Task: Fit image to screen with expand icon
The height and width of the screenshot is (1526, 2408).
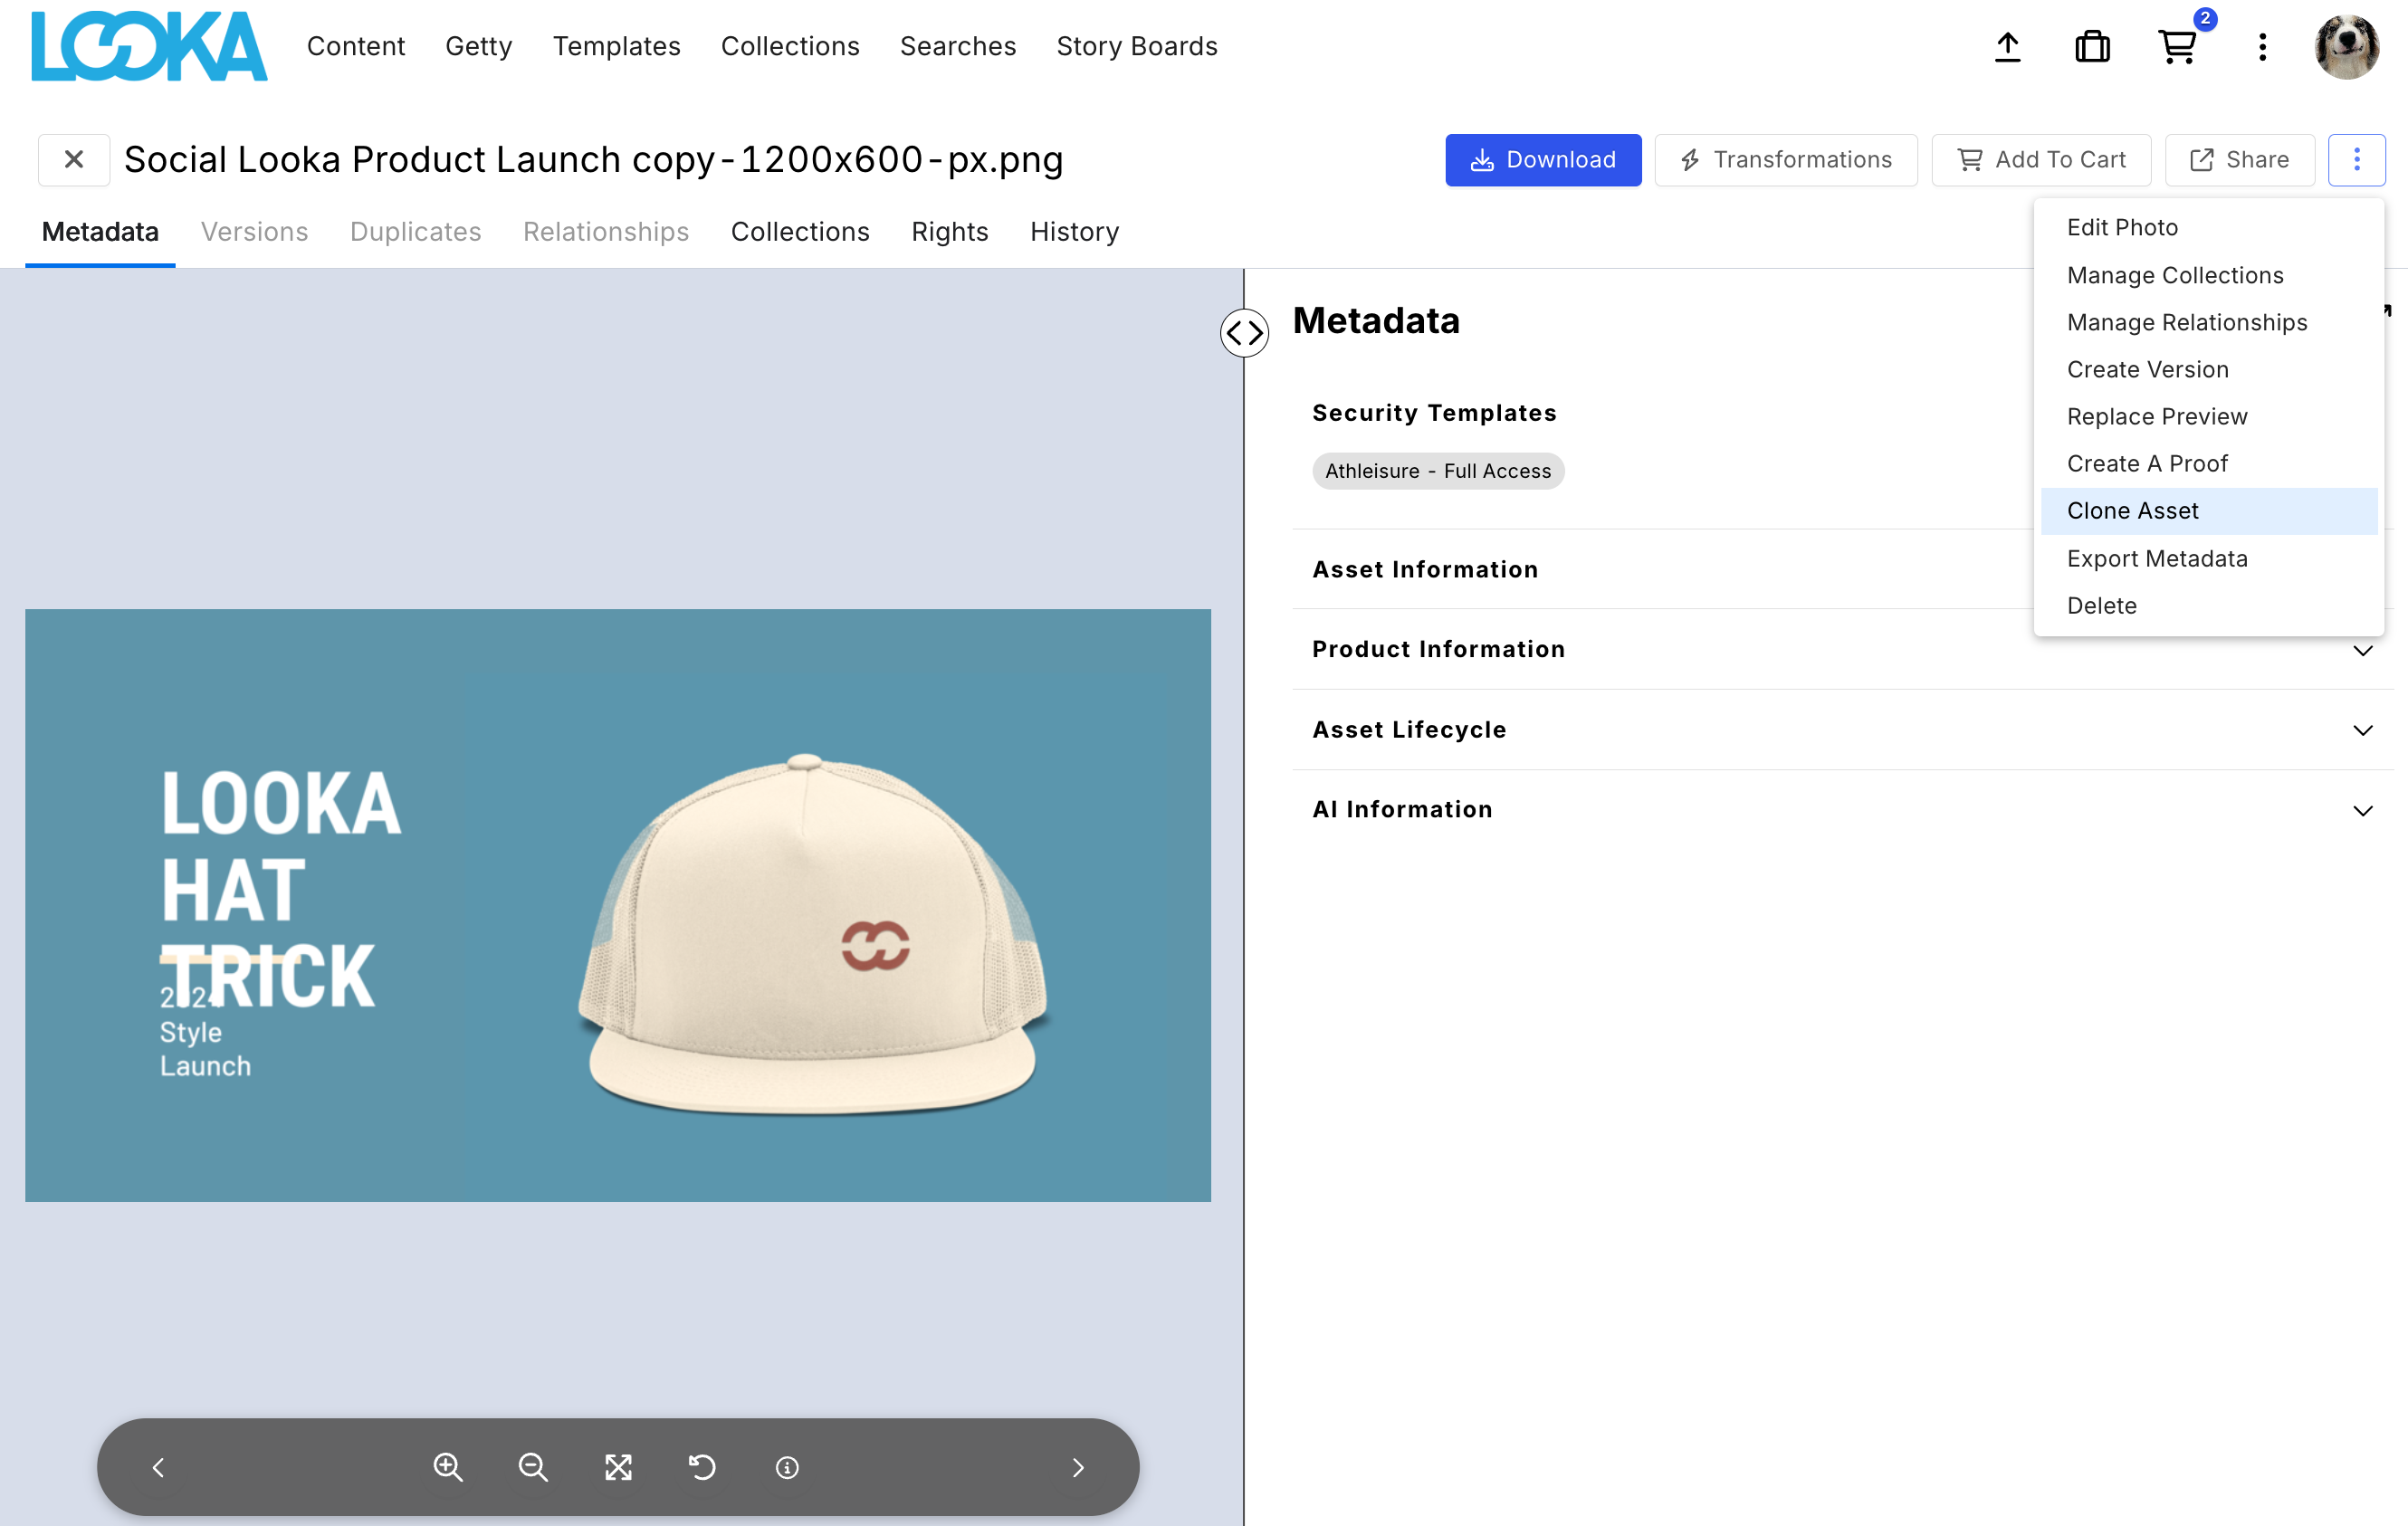Action: 618,1467
